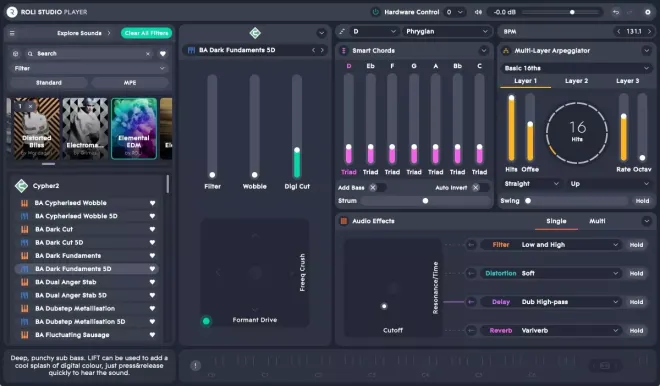
Task: Select the Standard preset type
Action: (49, 83)
